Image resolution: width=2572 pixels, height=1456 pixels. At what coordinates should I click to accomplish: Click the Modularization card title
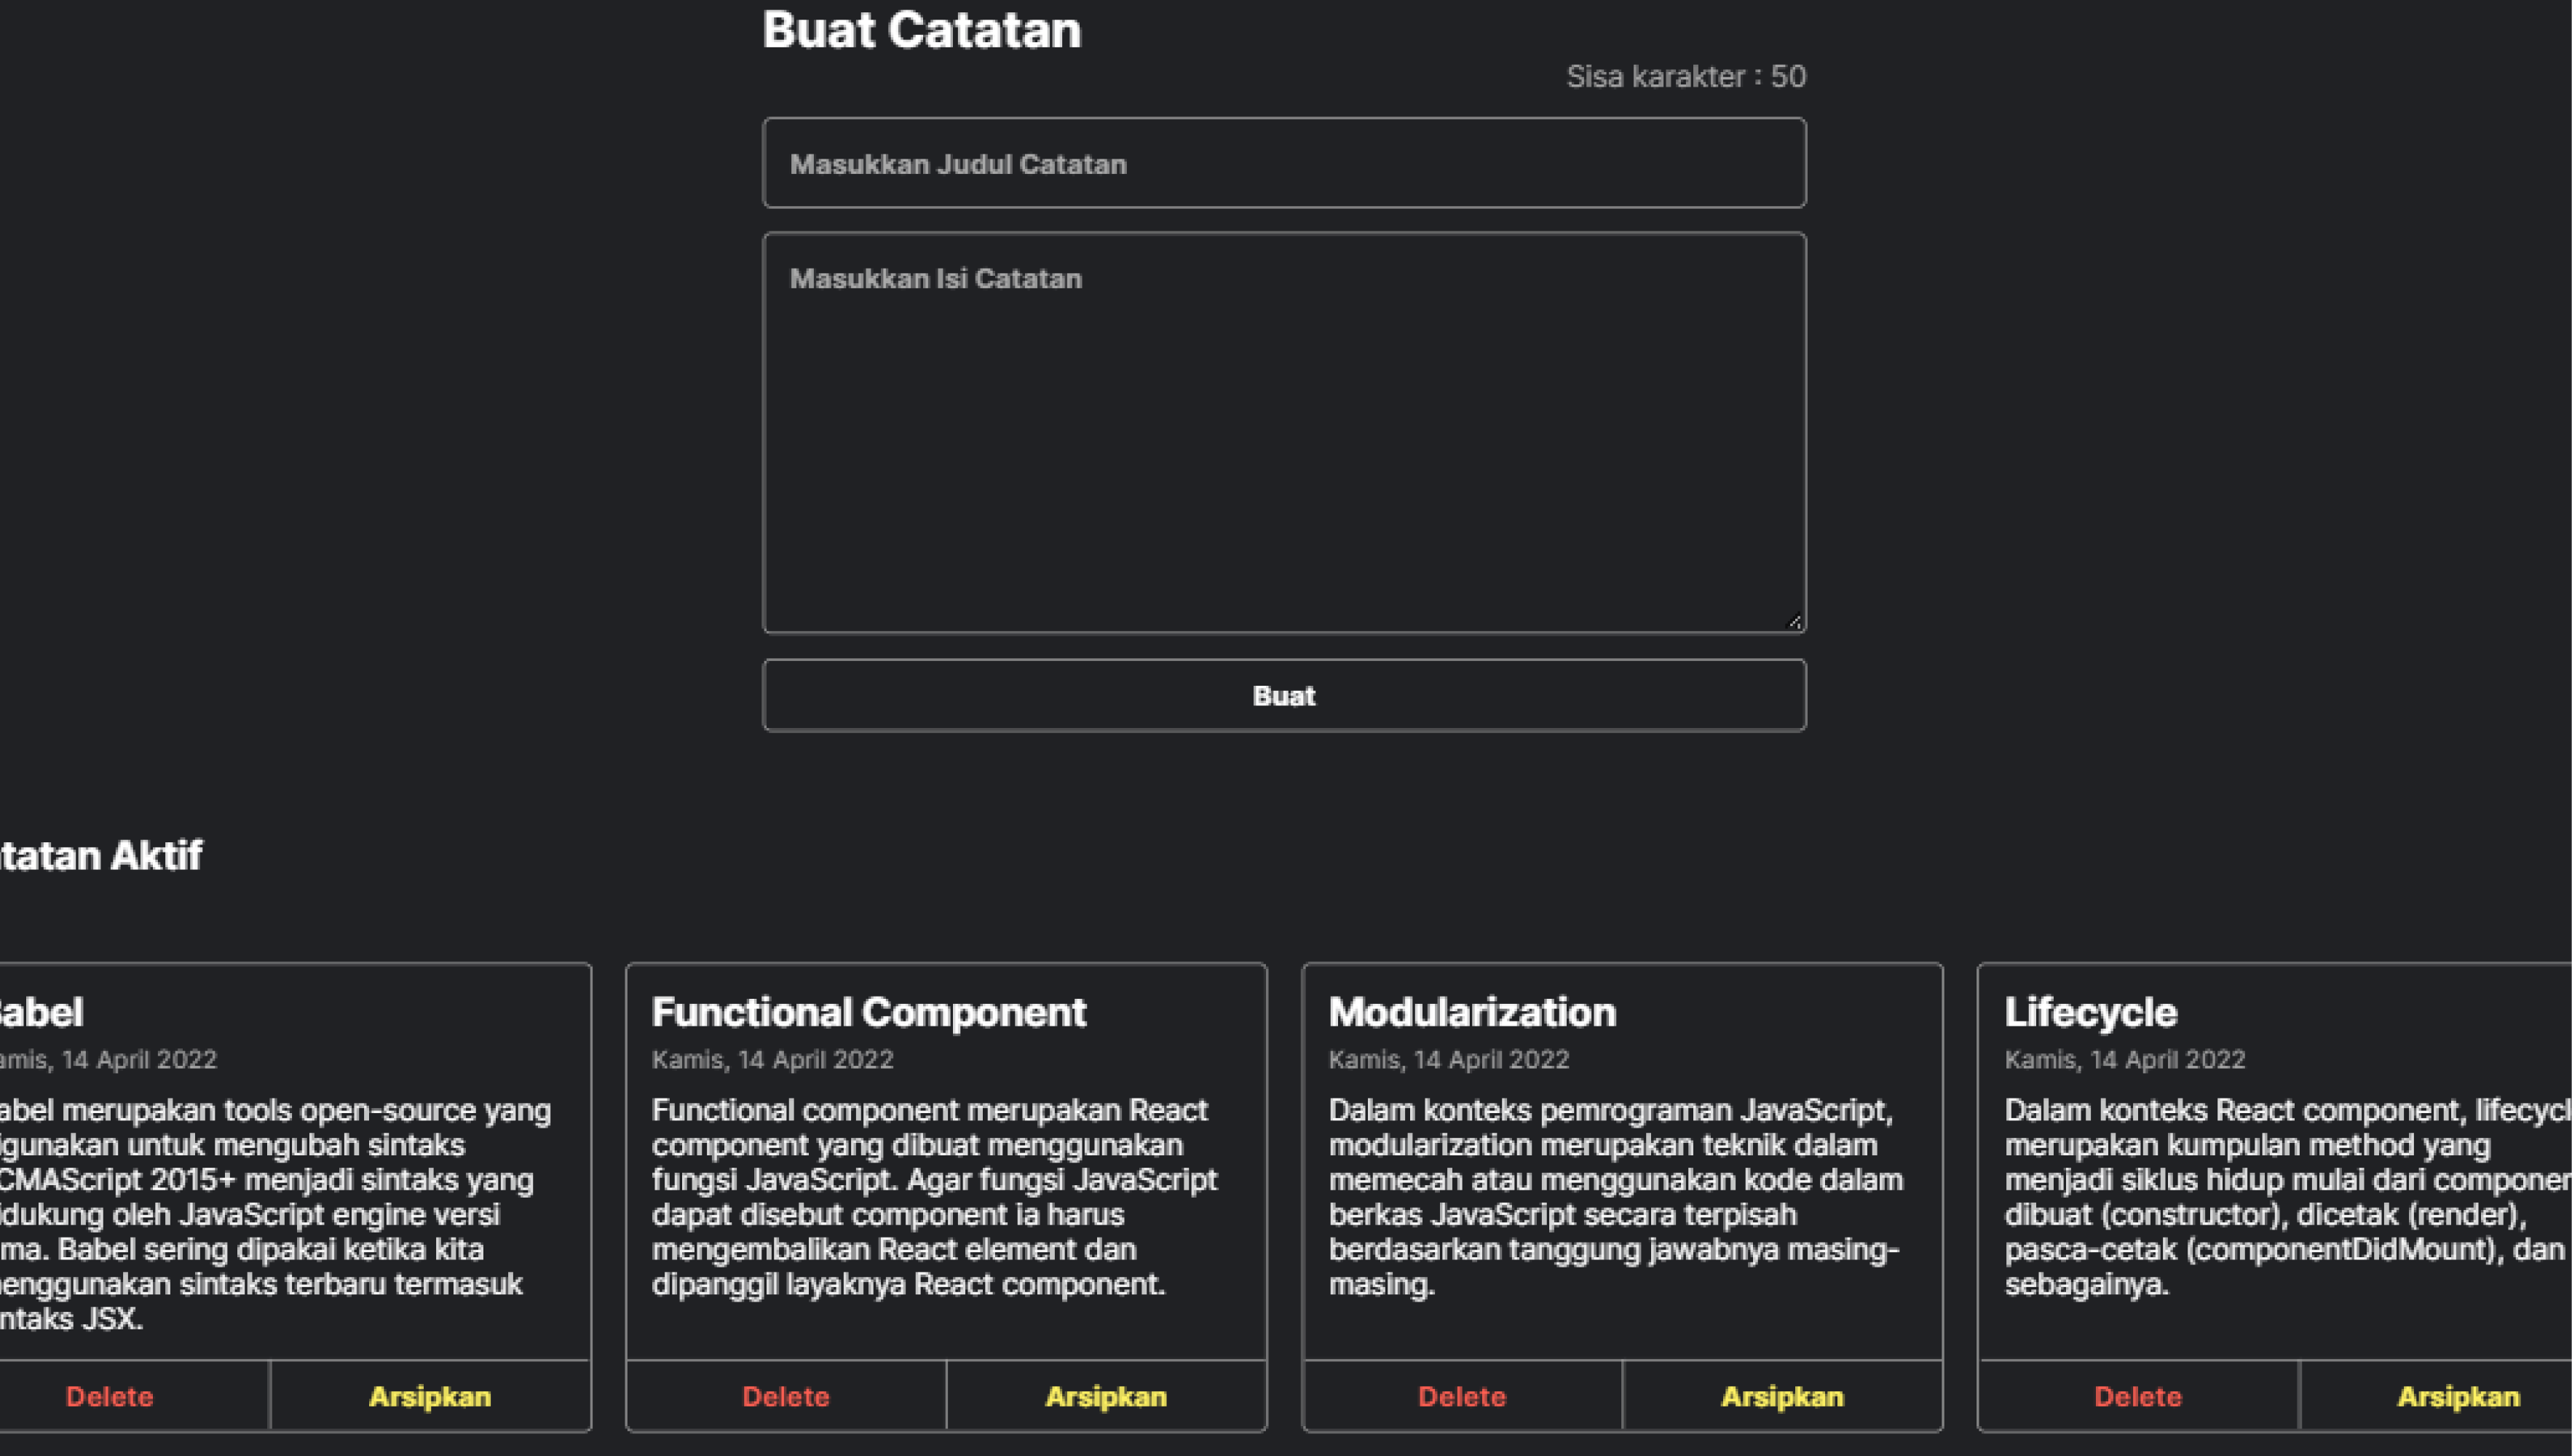tap(1472, 1012)
